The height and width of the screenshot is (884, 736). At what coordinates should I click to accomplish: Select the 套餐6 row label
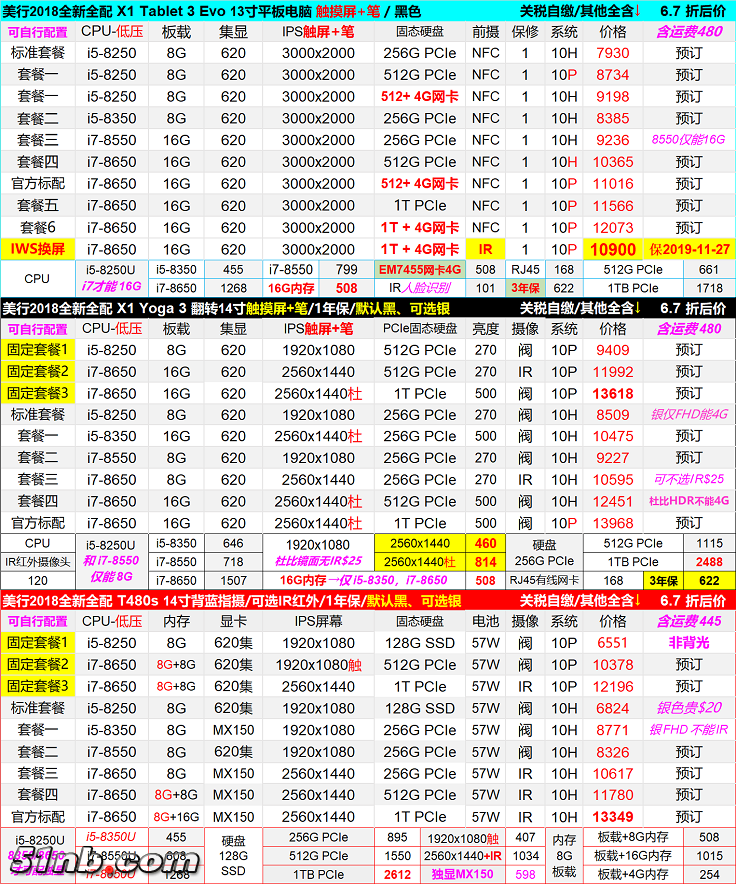tap(38, 227)
